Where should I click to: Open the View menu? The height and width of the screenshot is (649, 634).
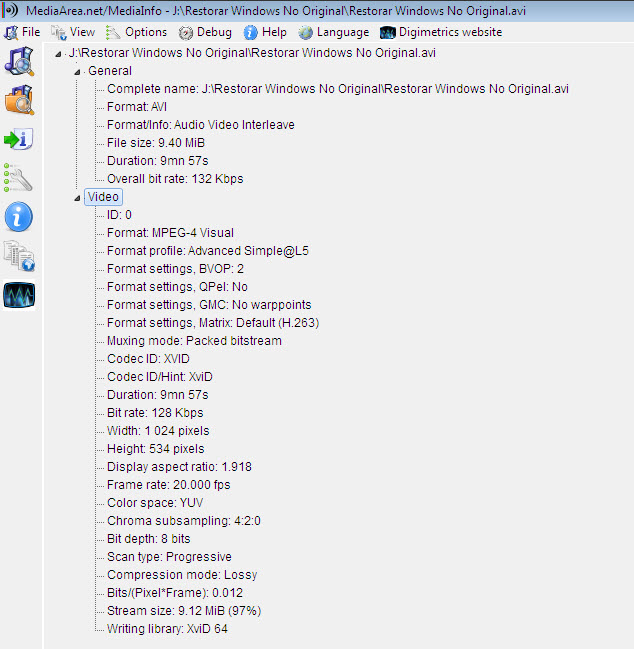(x=82, y=32)
